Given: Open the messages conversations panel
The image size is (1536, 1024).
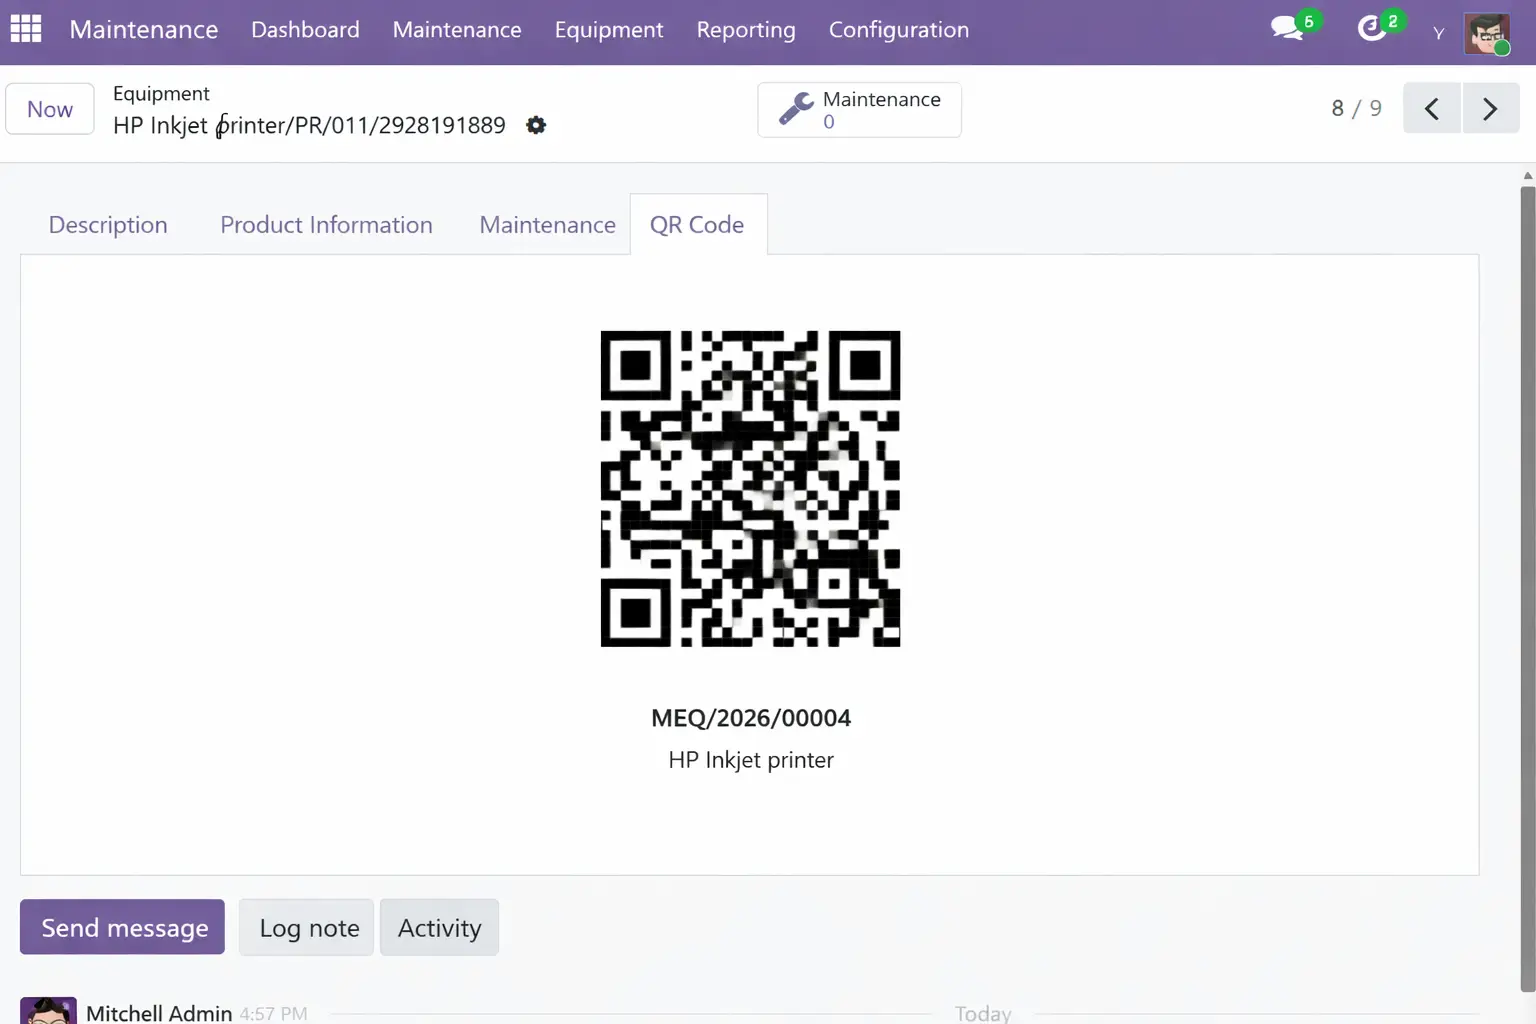Looking at the screenshot, I should coord(1286,29).
